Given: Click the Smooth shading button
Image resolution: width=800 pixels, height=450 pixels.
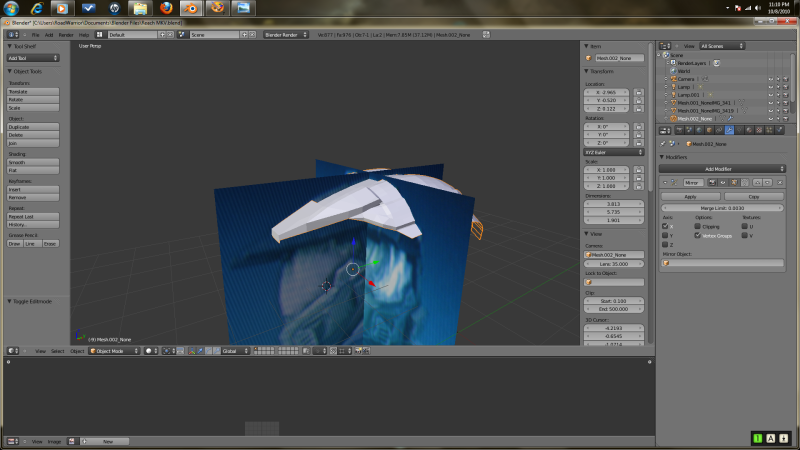Looking at the screenshot, I should click(33, 162).
